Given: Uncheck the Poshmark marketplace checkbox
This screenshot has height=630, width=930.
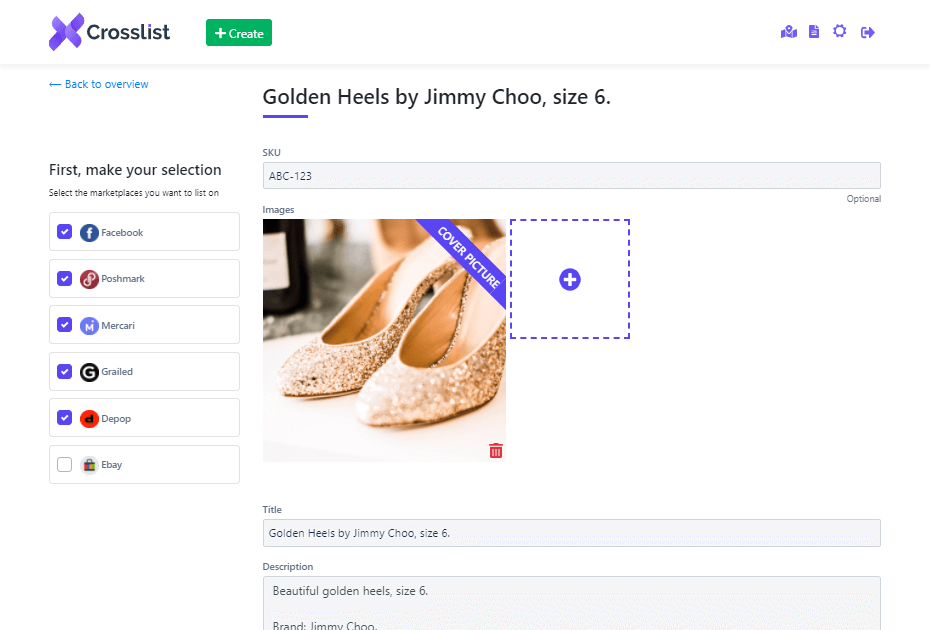Looking at the screenshot, I should (65, 278).
